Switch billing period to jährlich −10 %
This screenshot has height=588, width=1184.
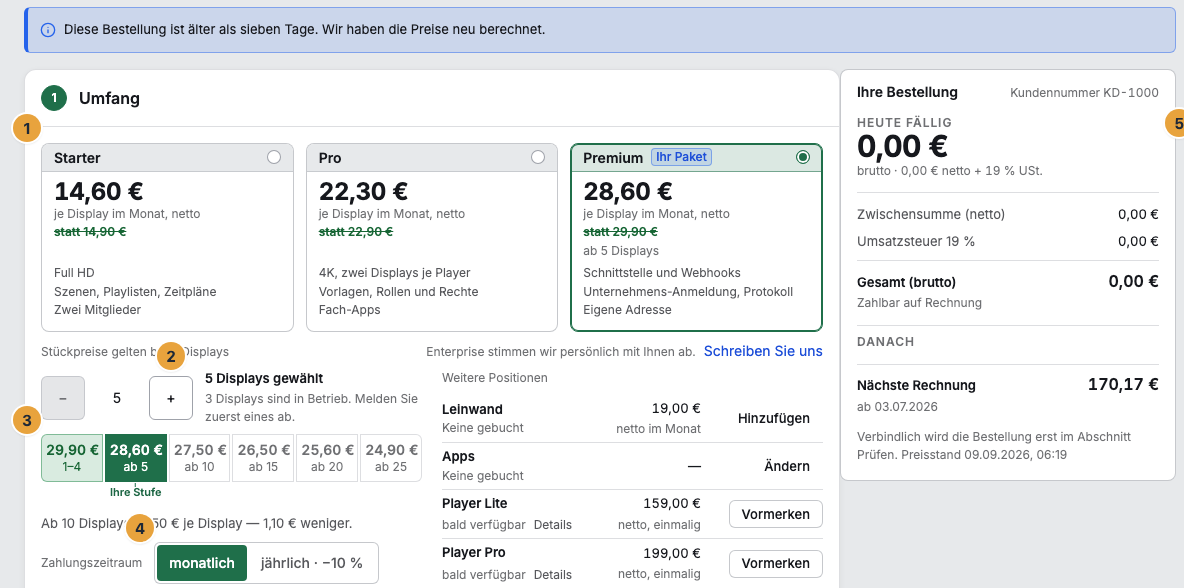tap(312, 563)
